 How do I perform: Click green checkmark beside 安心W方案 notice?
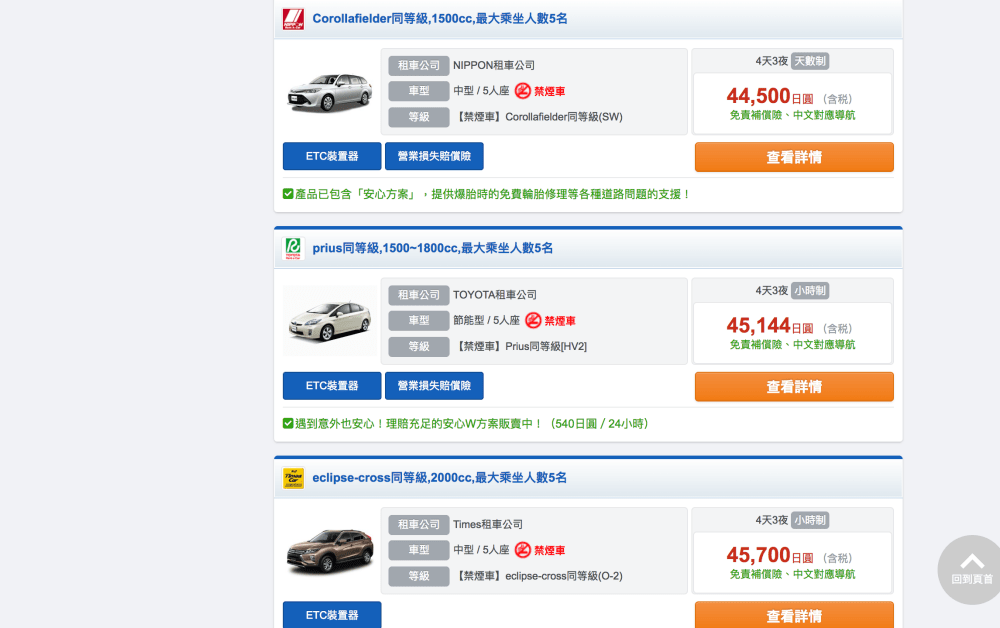[x=288, y=424]
